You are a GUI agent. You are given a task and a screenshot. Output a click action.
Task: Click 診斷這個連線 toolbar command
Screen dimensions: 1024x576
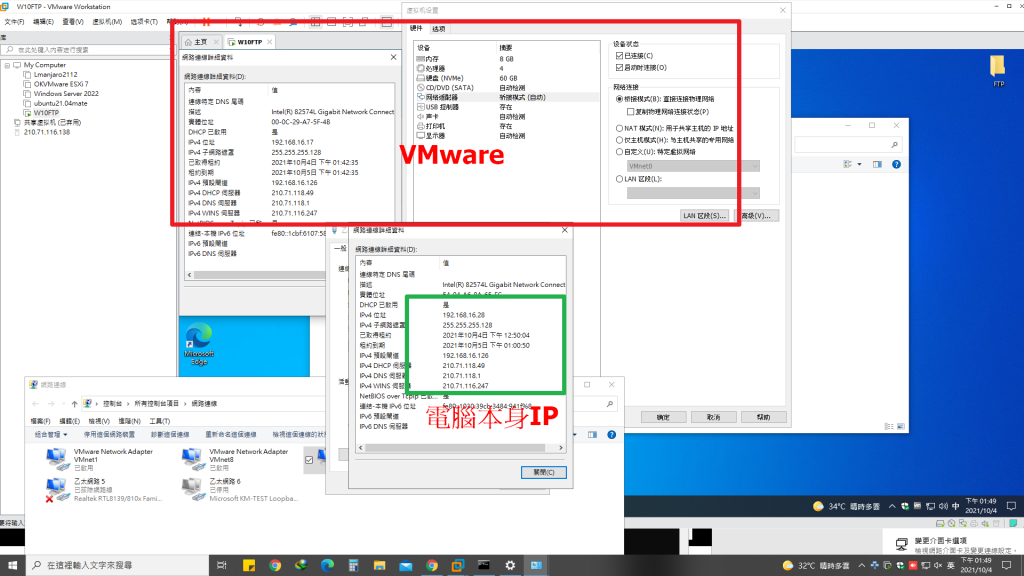pos(170,434)
